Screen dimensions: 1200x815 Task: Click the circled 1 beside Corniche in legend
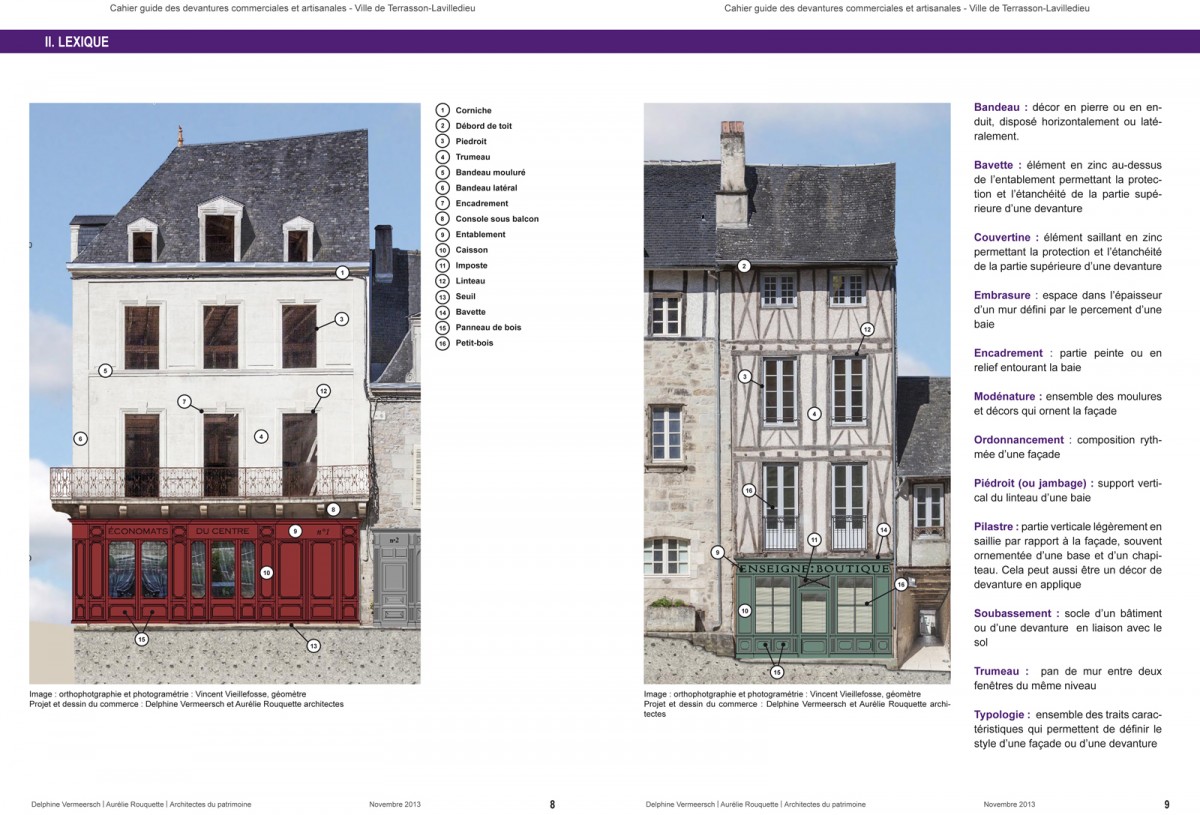(442, 110)
